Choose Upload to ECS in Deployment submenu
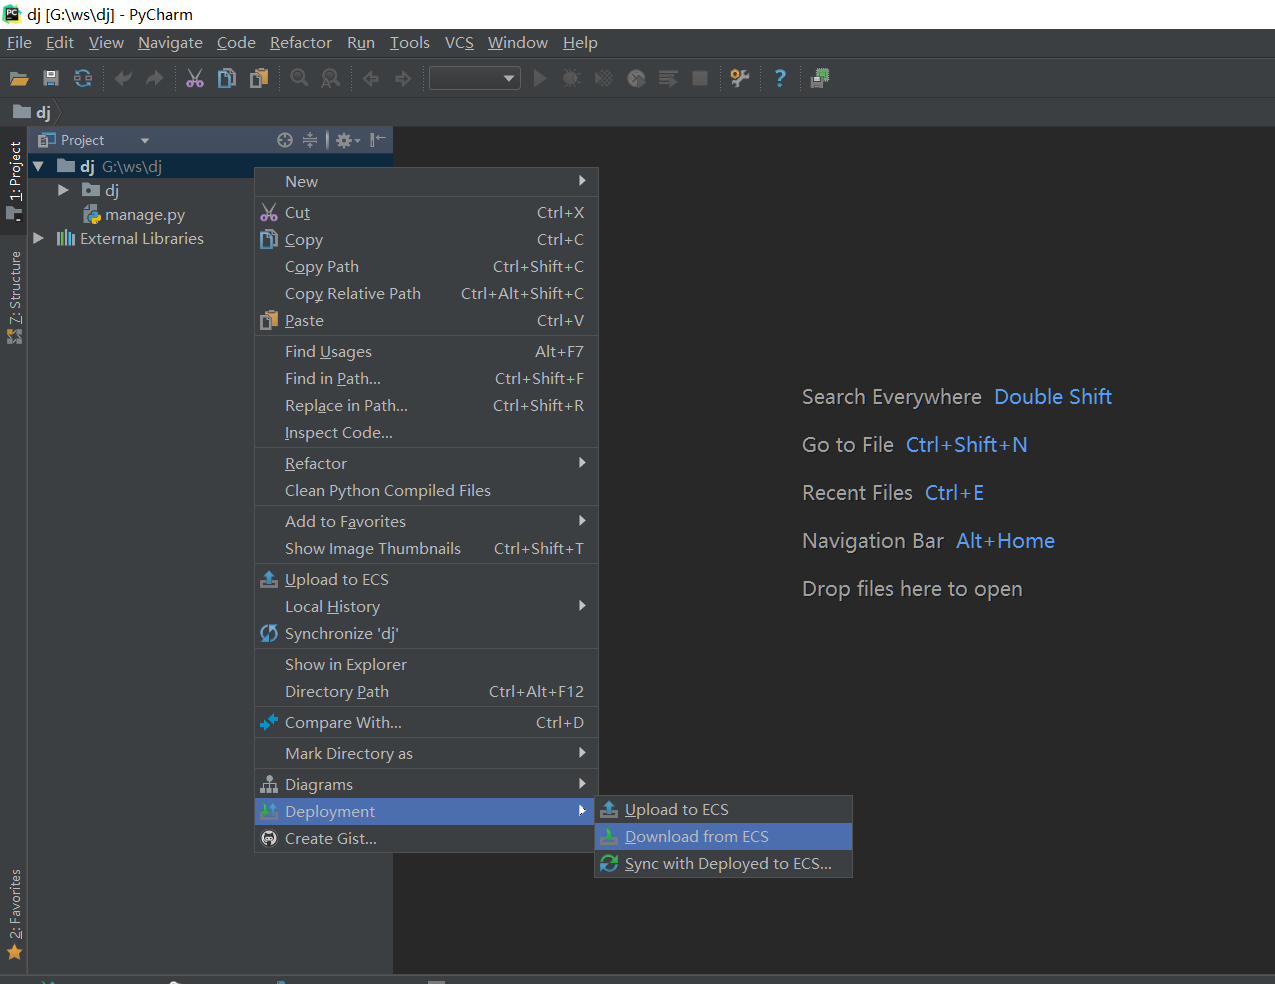 [x=723, y=809]
